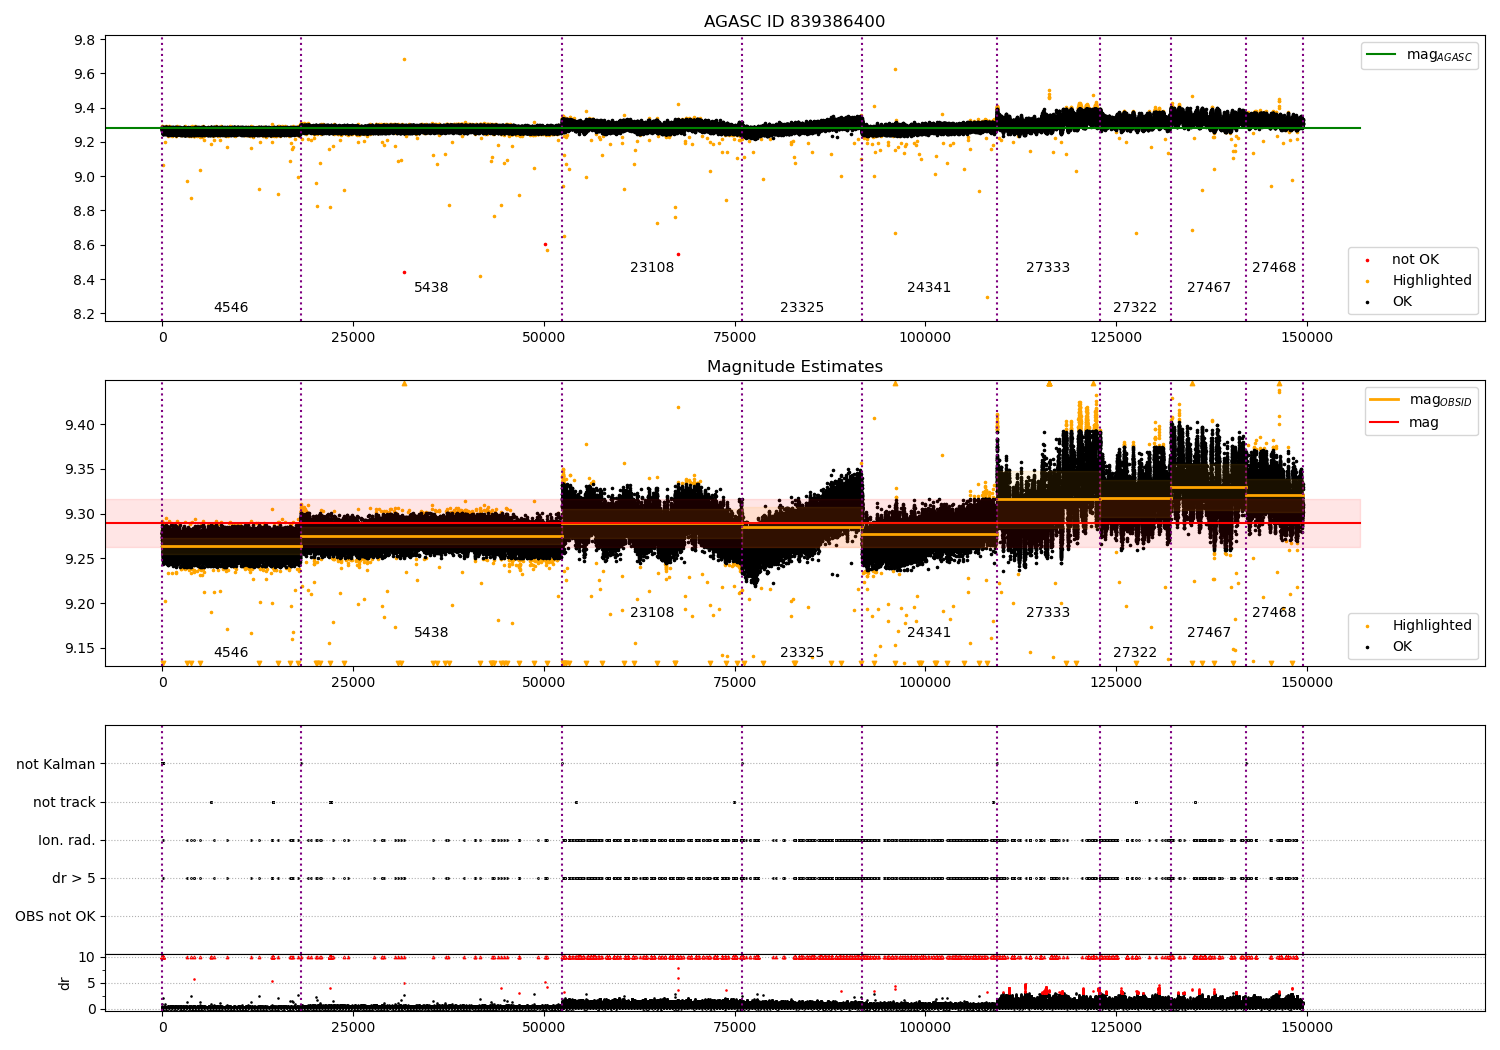
Task: Click the 'OBS not OK' row label
Action: pos(55,916)
